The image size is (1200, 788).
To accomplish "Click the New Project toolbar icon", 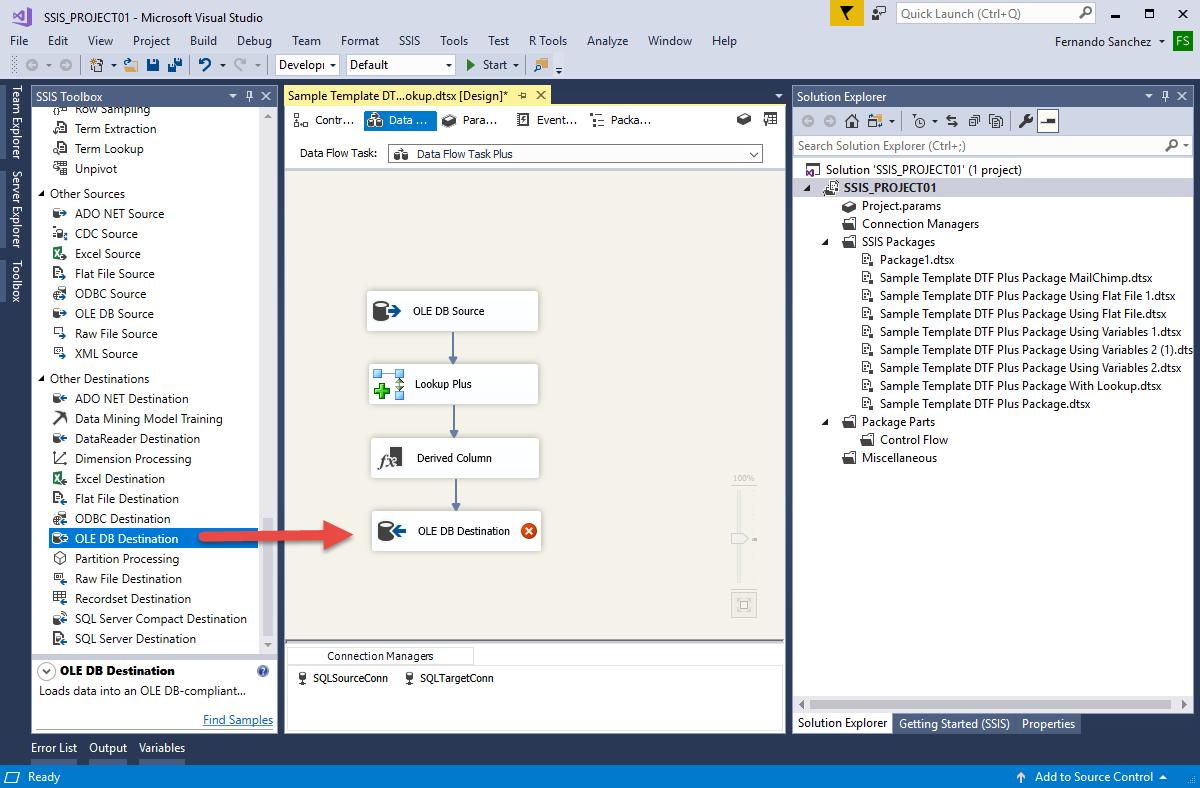I will [x=97, y=65].
